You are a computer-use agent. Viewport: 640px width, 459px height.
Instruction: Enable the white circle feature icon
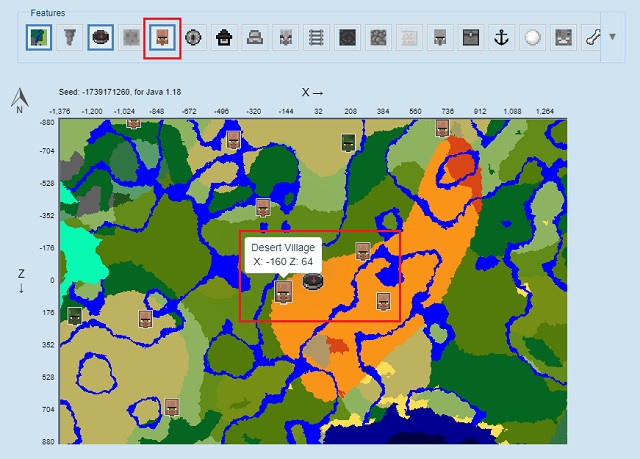[x=533, y=37]
